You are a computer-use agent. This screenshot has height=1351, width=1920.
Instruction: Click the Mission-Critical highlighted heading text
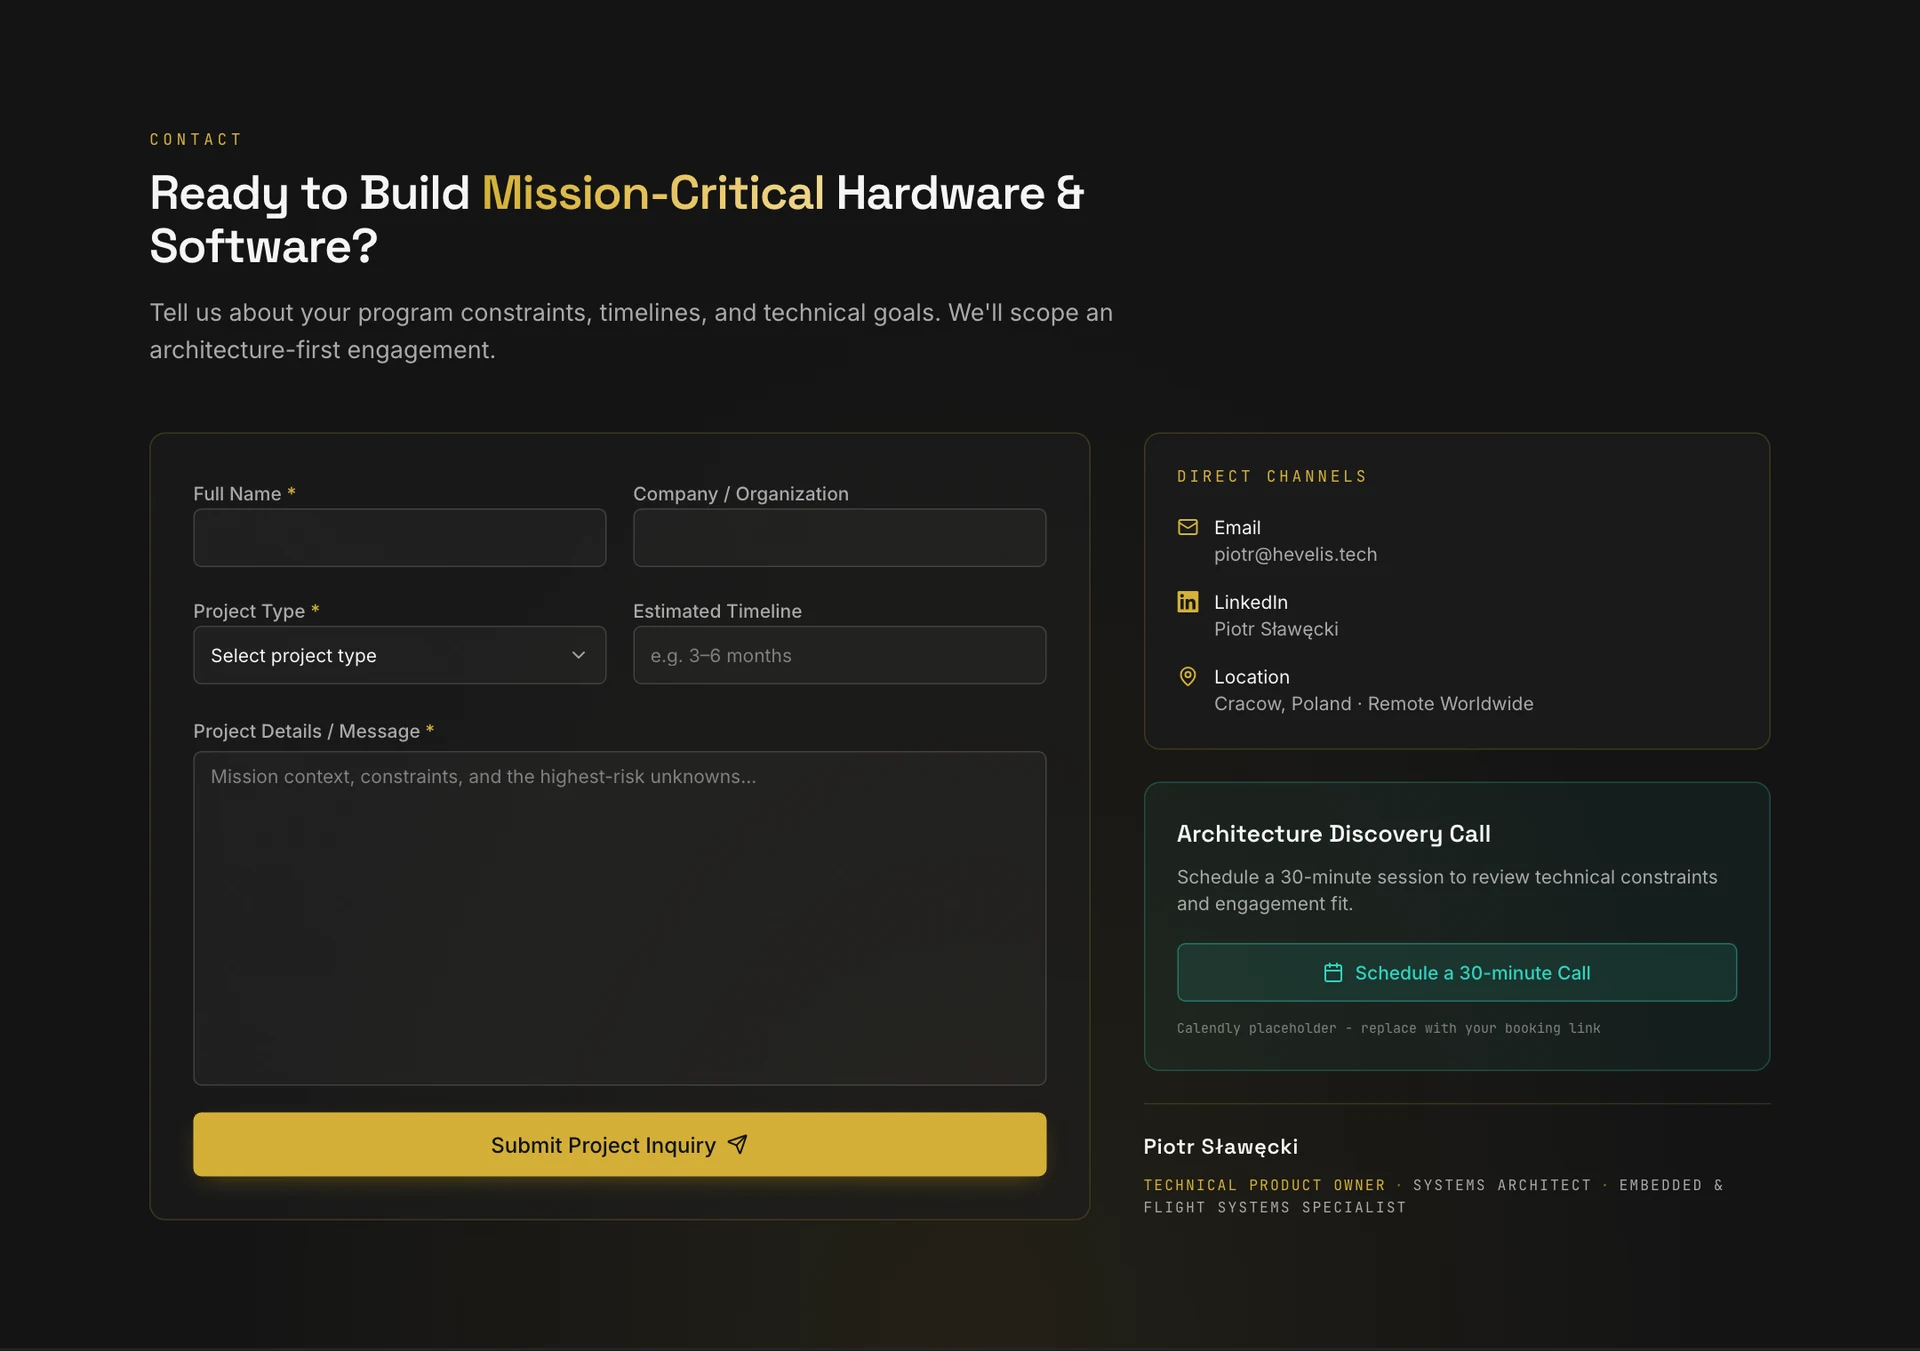653,193
